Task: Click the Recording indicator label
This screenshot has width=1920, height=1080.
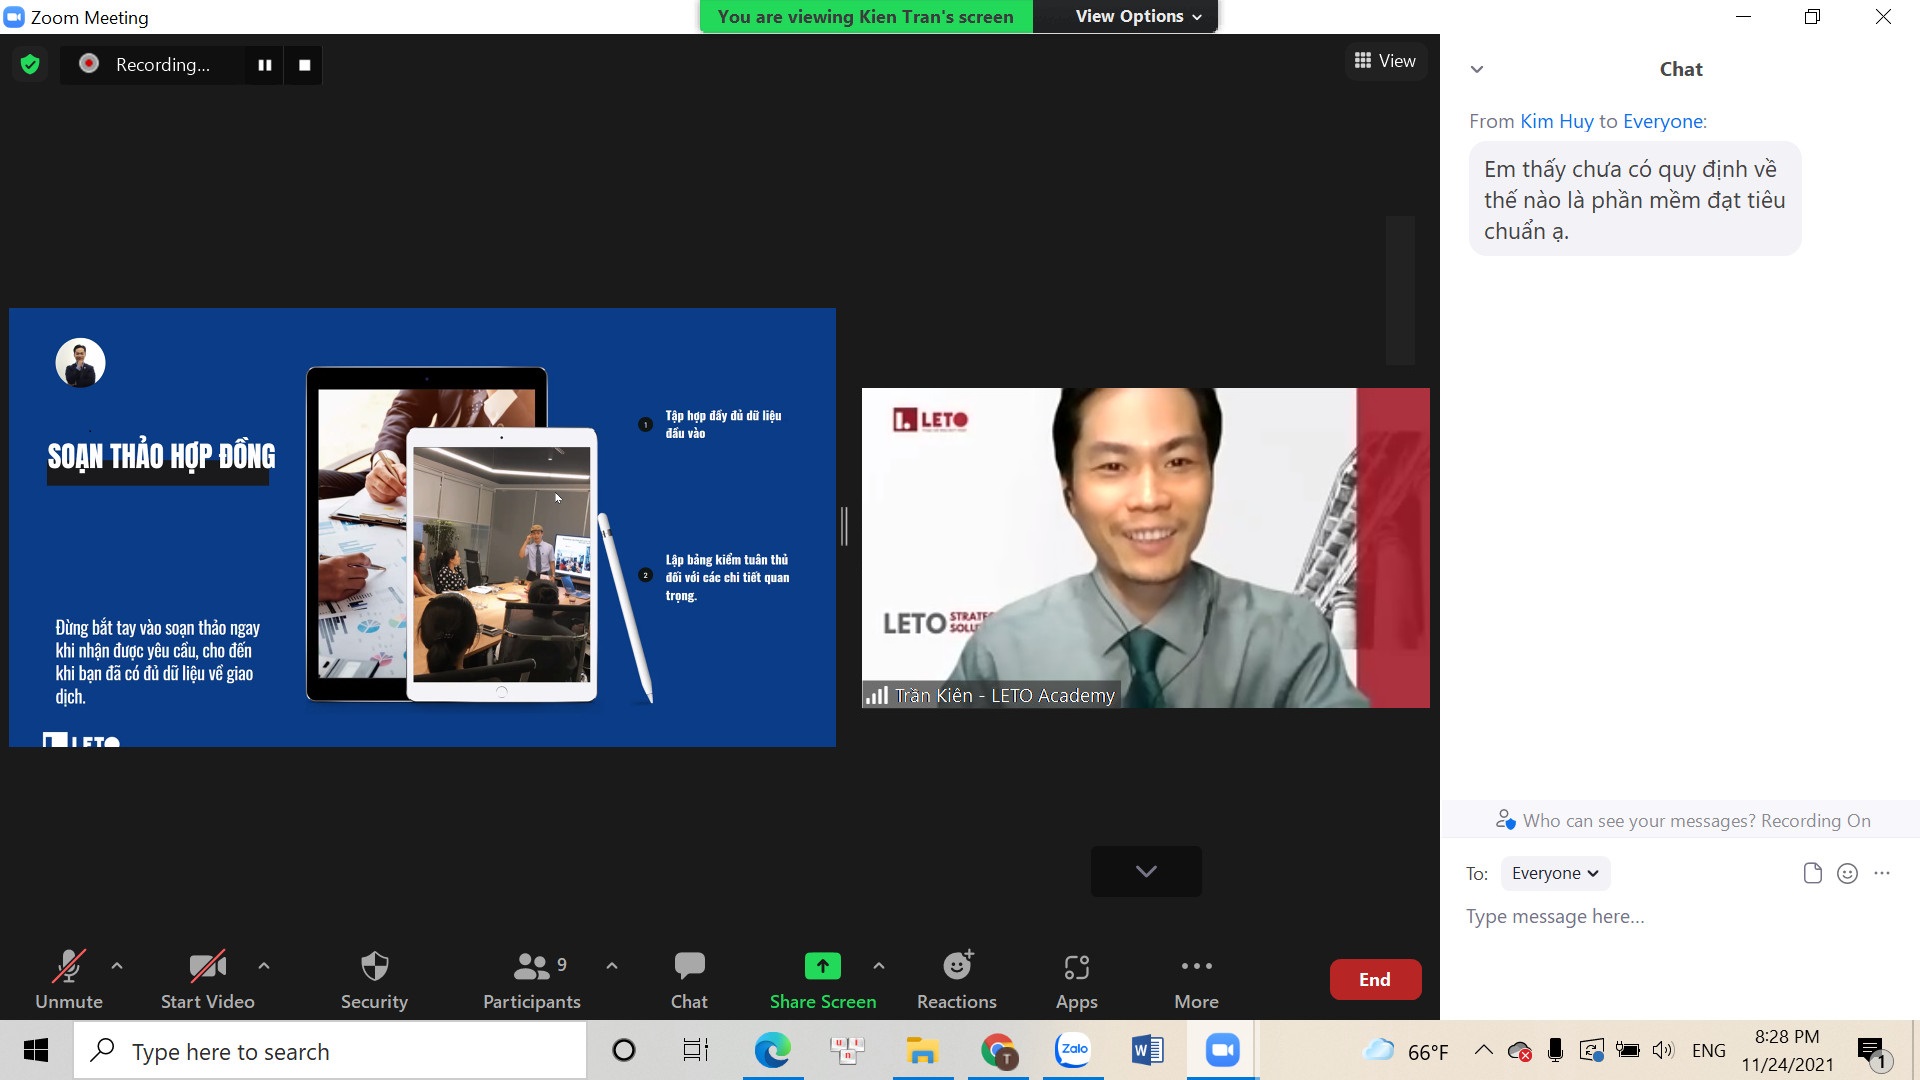Action: [162, 65]
